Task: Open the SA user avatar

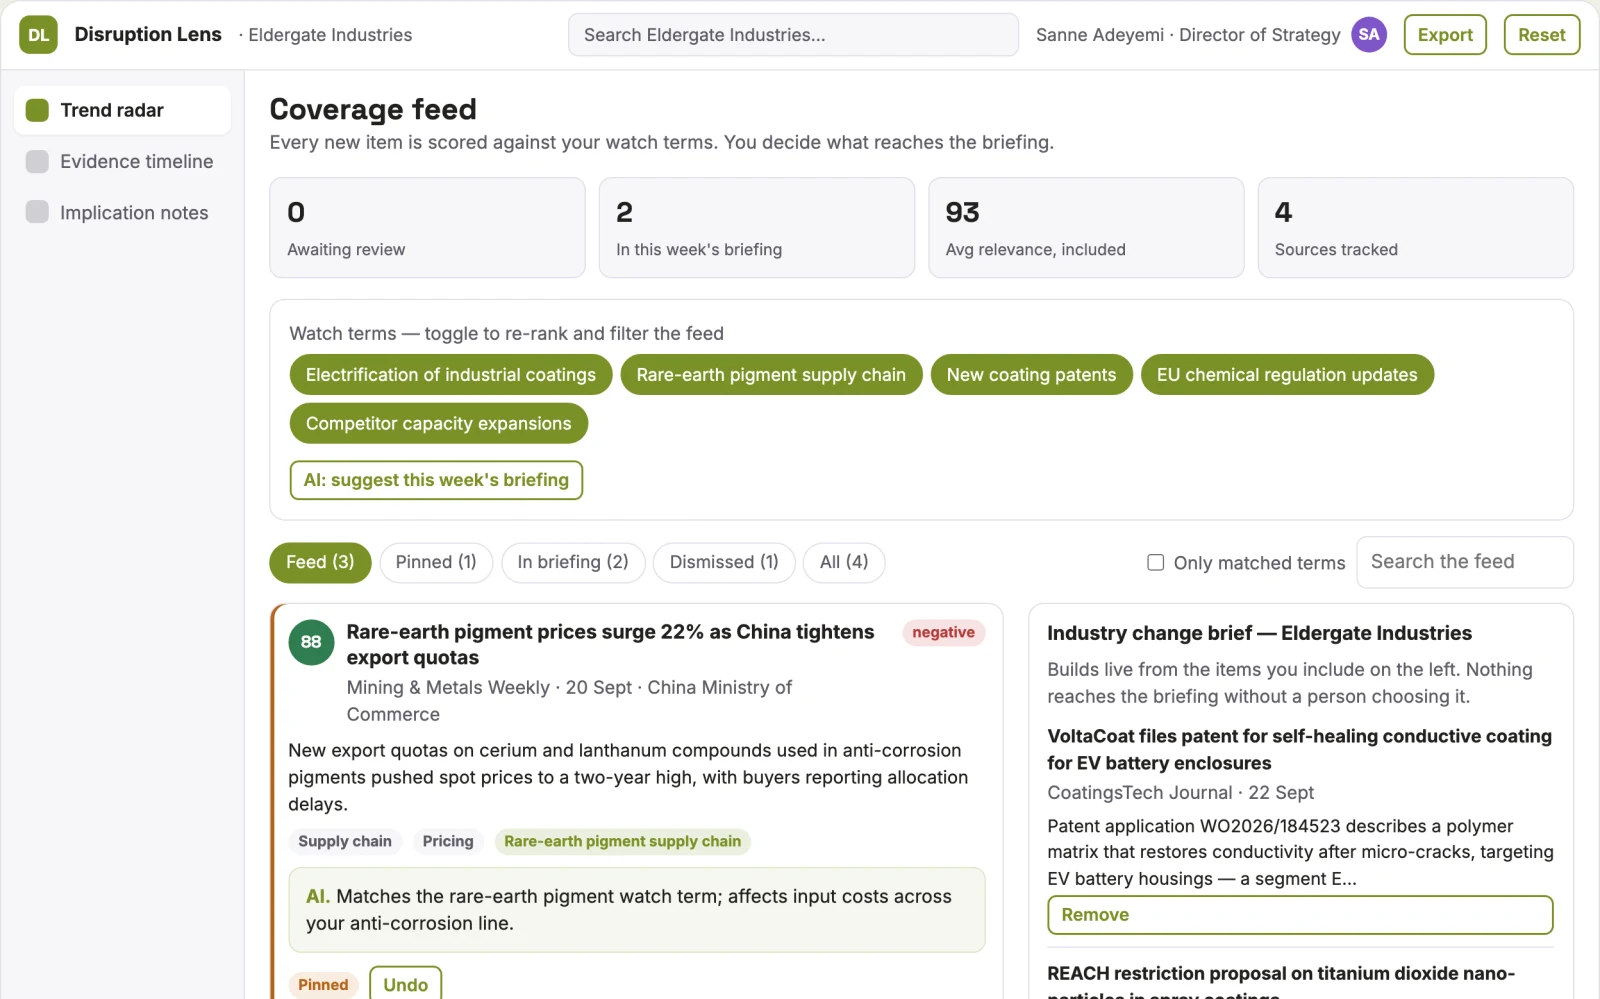Action: (1369, 35)
